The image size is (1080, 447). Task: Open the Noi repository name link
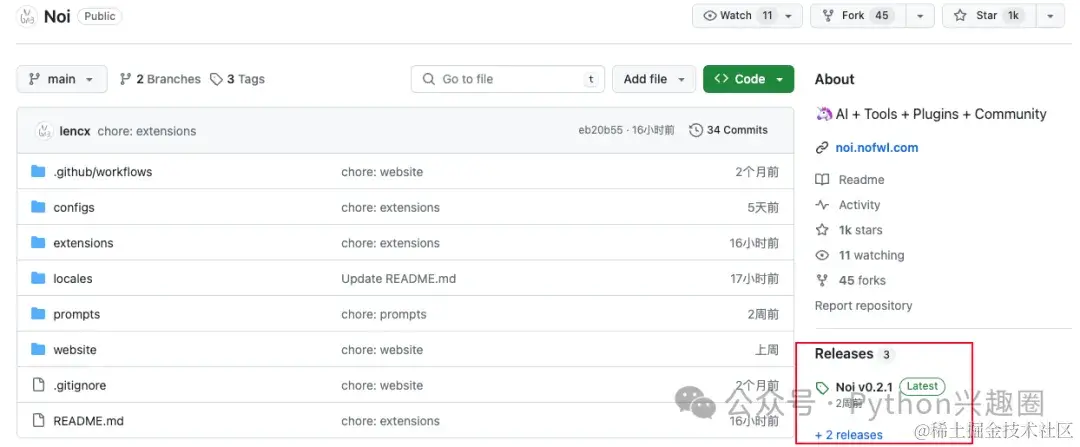click(x=57, y=17)
